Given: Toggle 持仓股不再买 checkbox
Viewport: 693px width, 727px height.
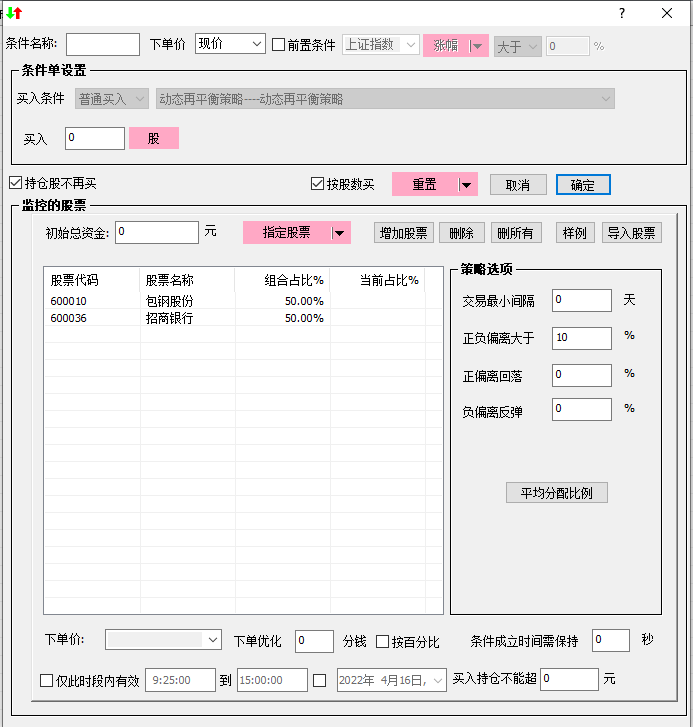Looking at the screenshot, I should click(15, 183).
